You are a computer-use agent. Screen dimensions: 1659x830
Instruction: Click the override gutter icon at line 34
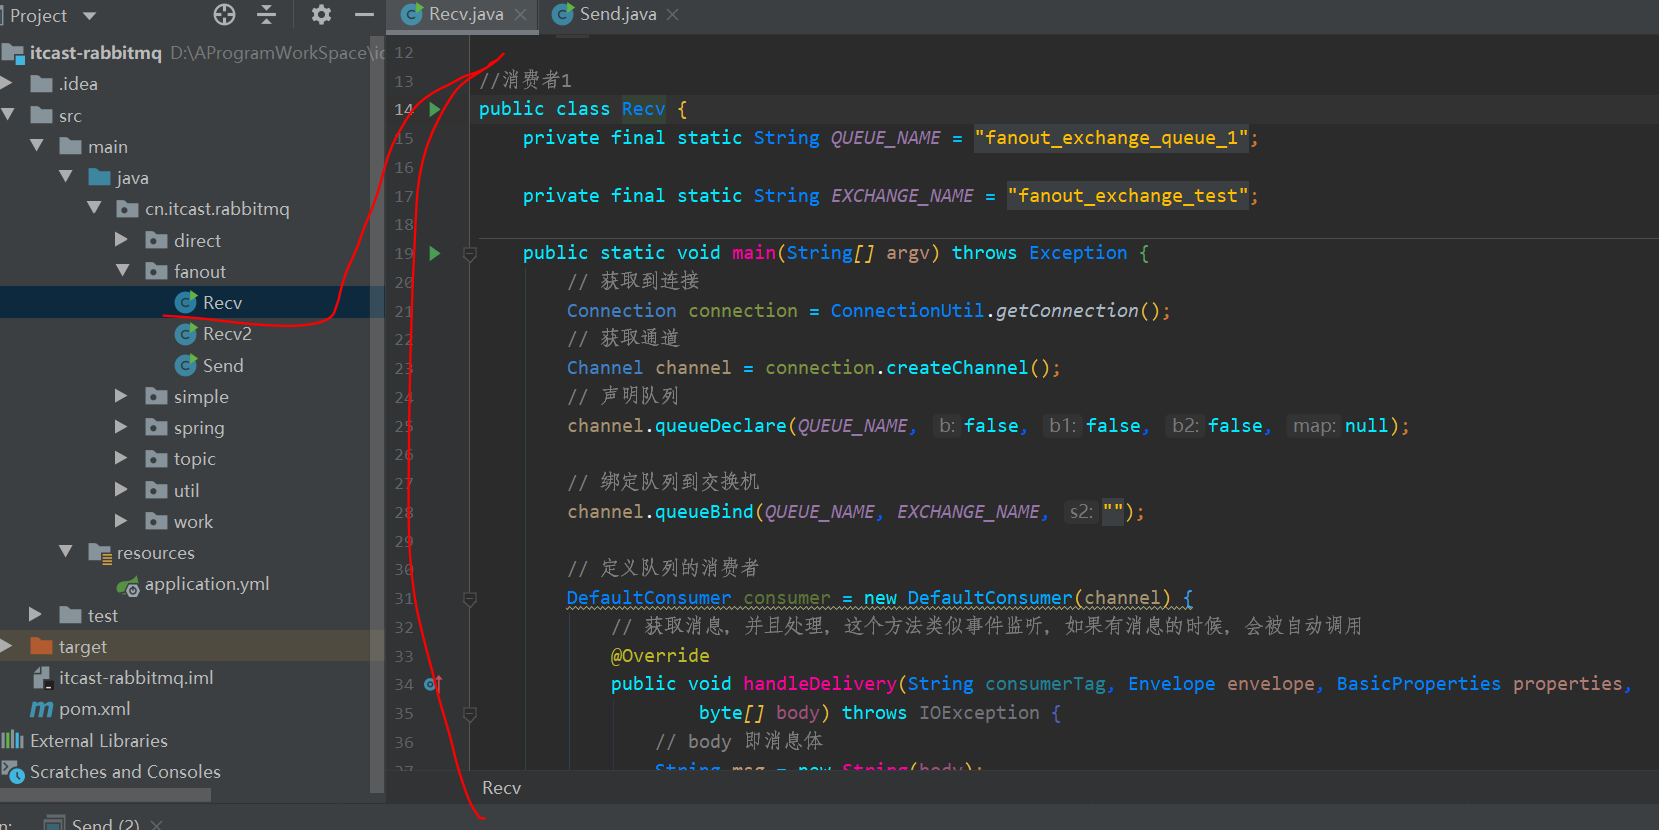pos(433,684)
